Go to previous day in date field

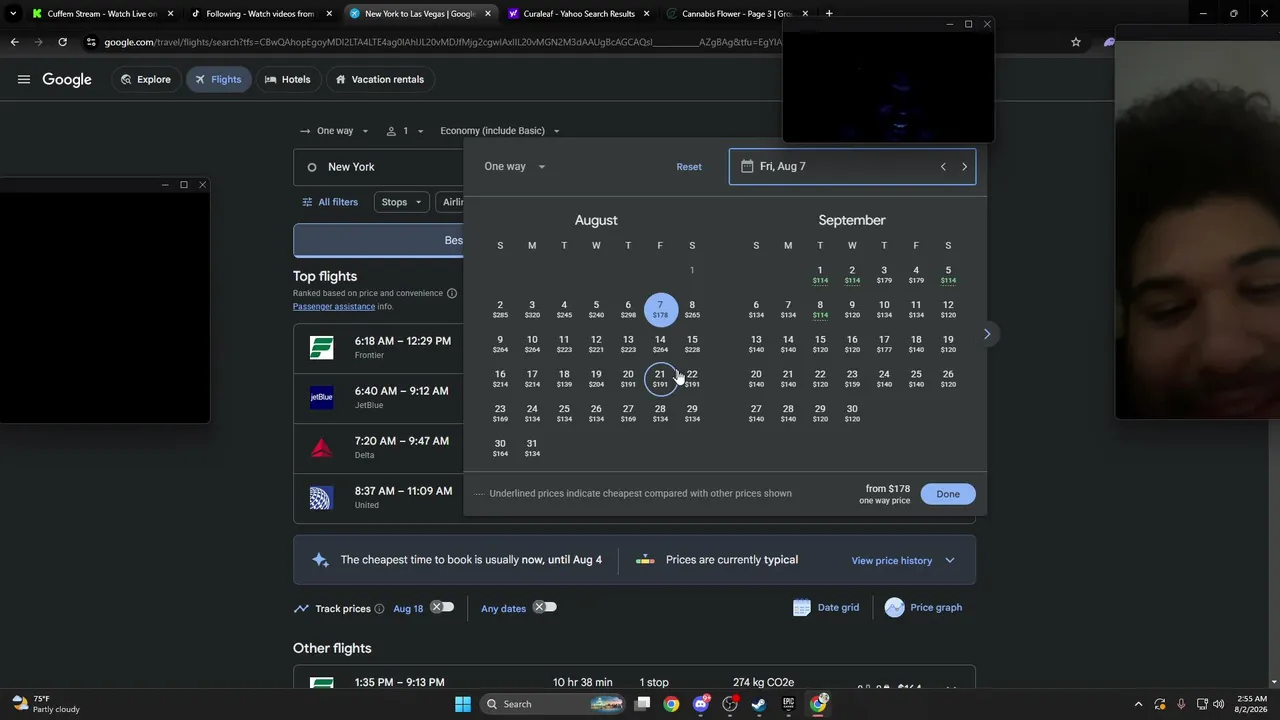pos(943,167)
